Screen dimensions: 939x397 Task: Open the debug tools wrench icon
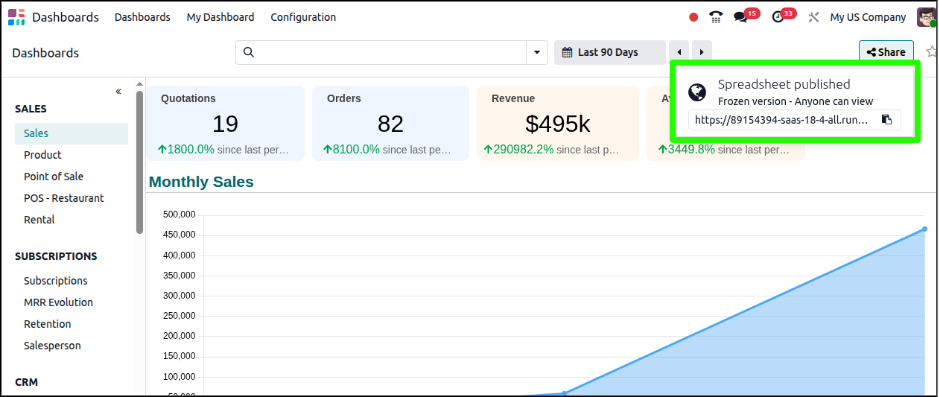[x=813, y=17]
